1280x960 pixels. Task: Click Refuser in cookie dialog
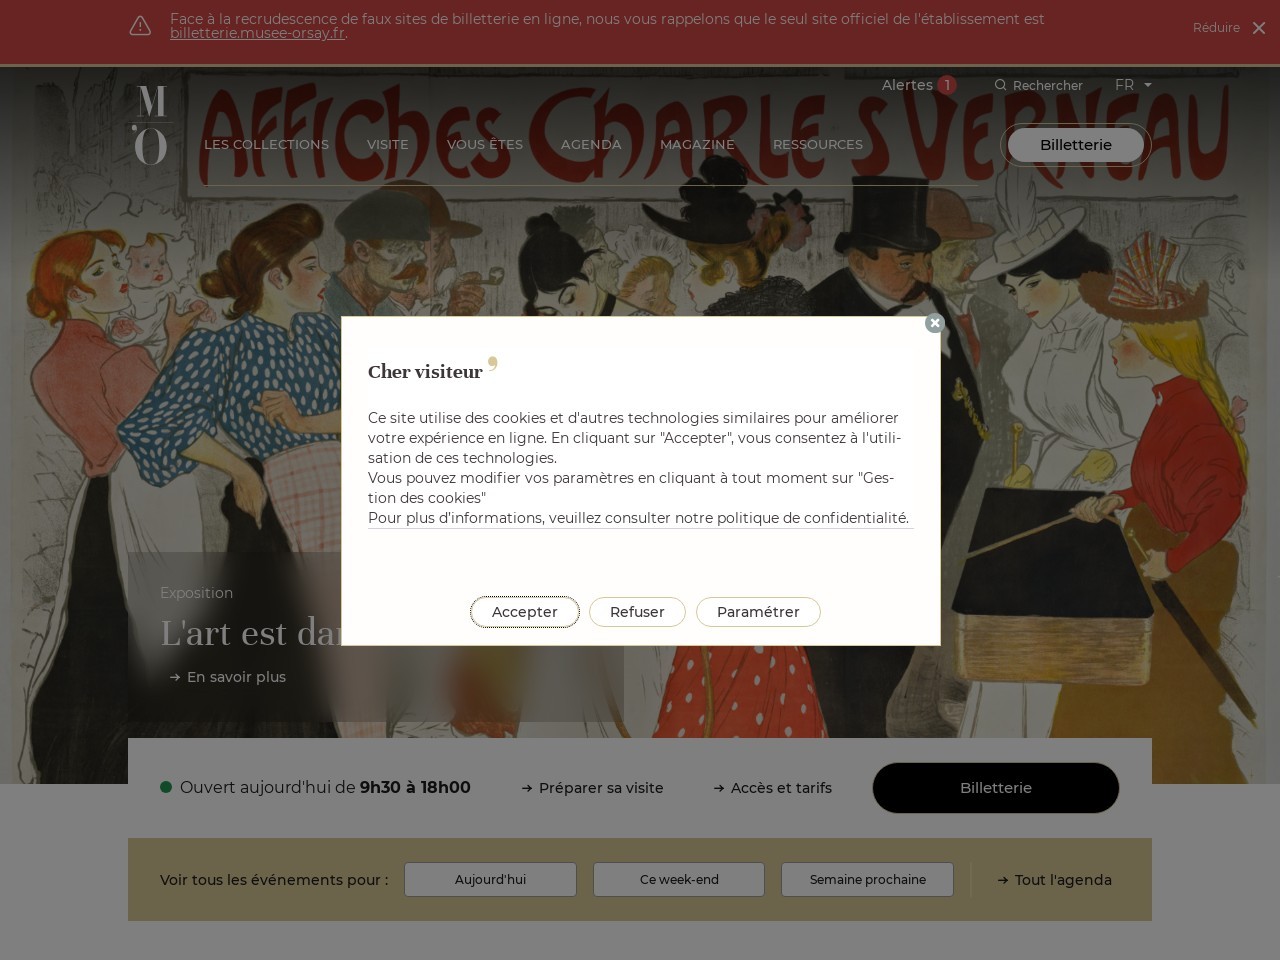637,612
